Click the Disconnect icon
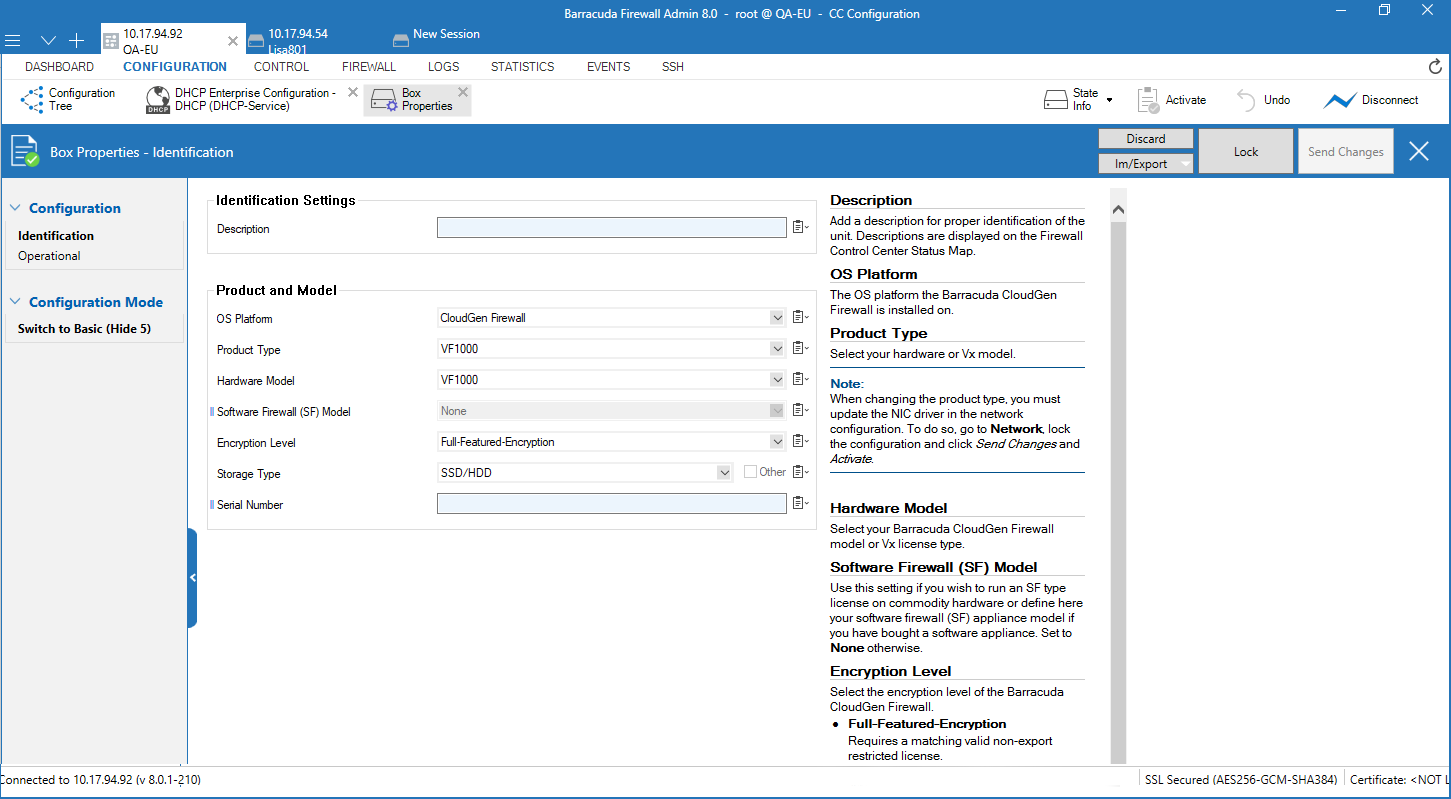Viewport: 1451px width, 799px height. coord(1339,100)
